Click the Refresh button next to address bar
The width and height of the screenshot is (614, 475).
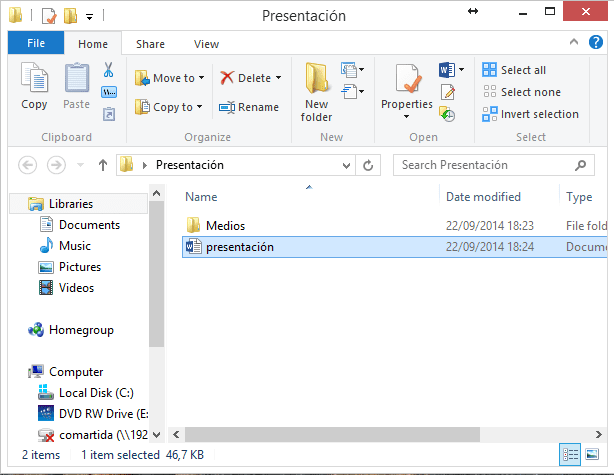pyautogui.click(x=368, y=165)
